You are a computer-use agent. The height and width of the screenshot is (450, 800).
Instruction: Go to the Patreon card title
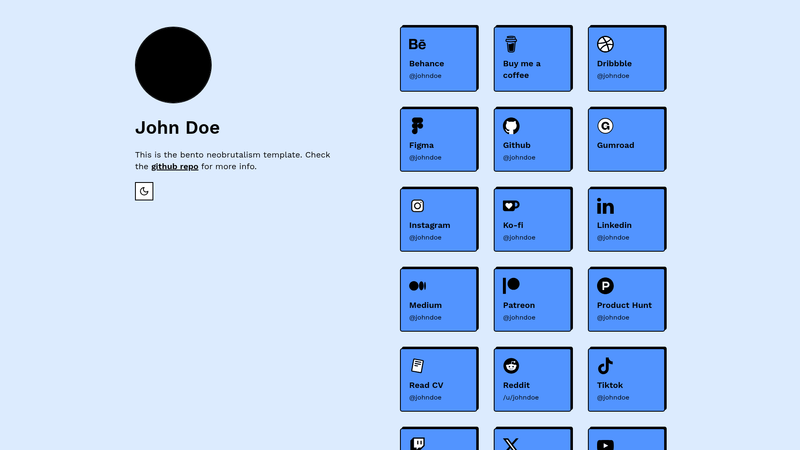pos(519,305)
